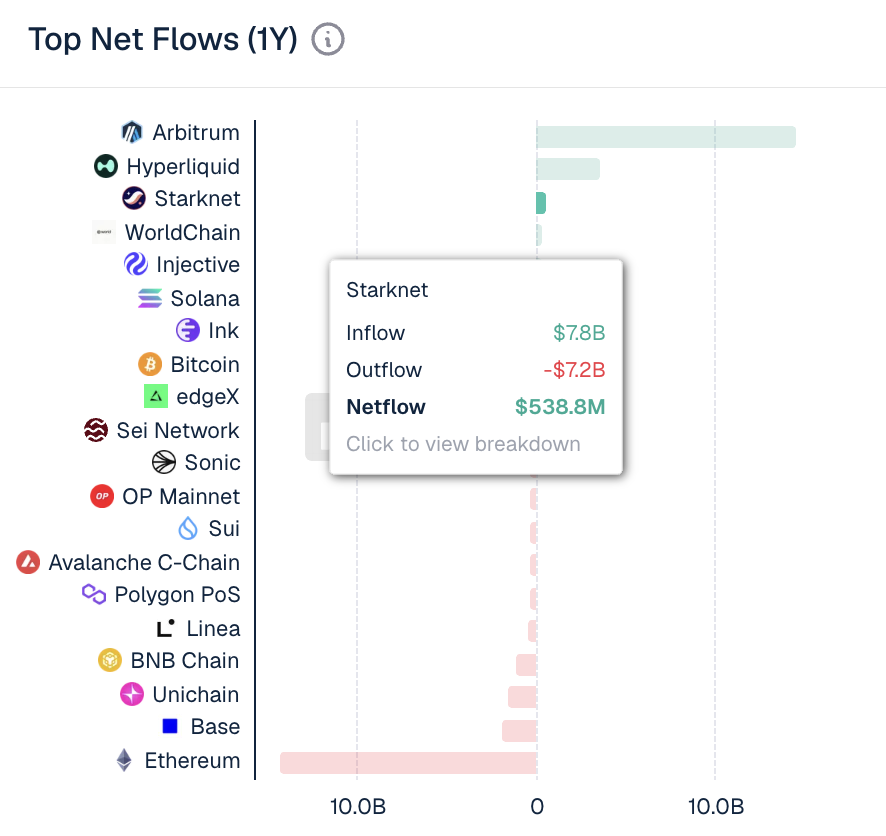The width and height of the screenshot is (886, 836).
Task: Click the Linea label text
Action: click(x=214, y=629)
